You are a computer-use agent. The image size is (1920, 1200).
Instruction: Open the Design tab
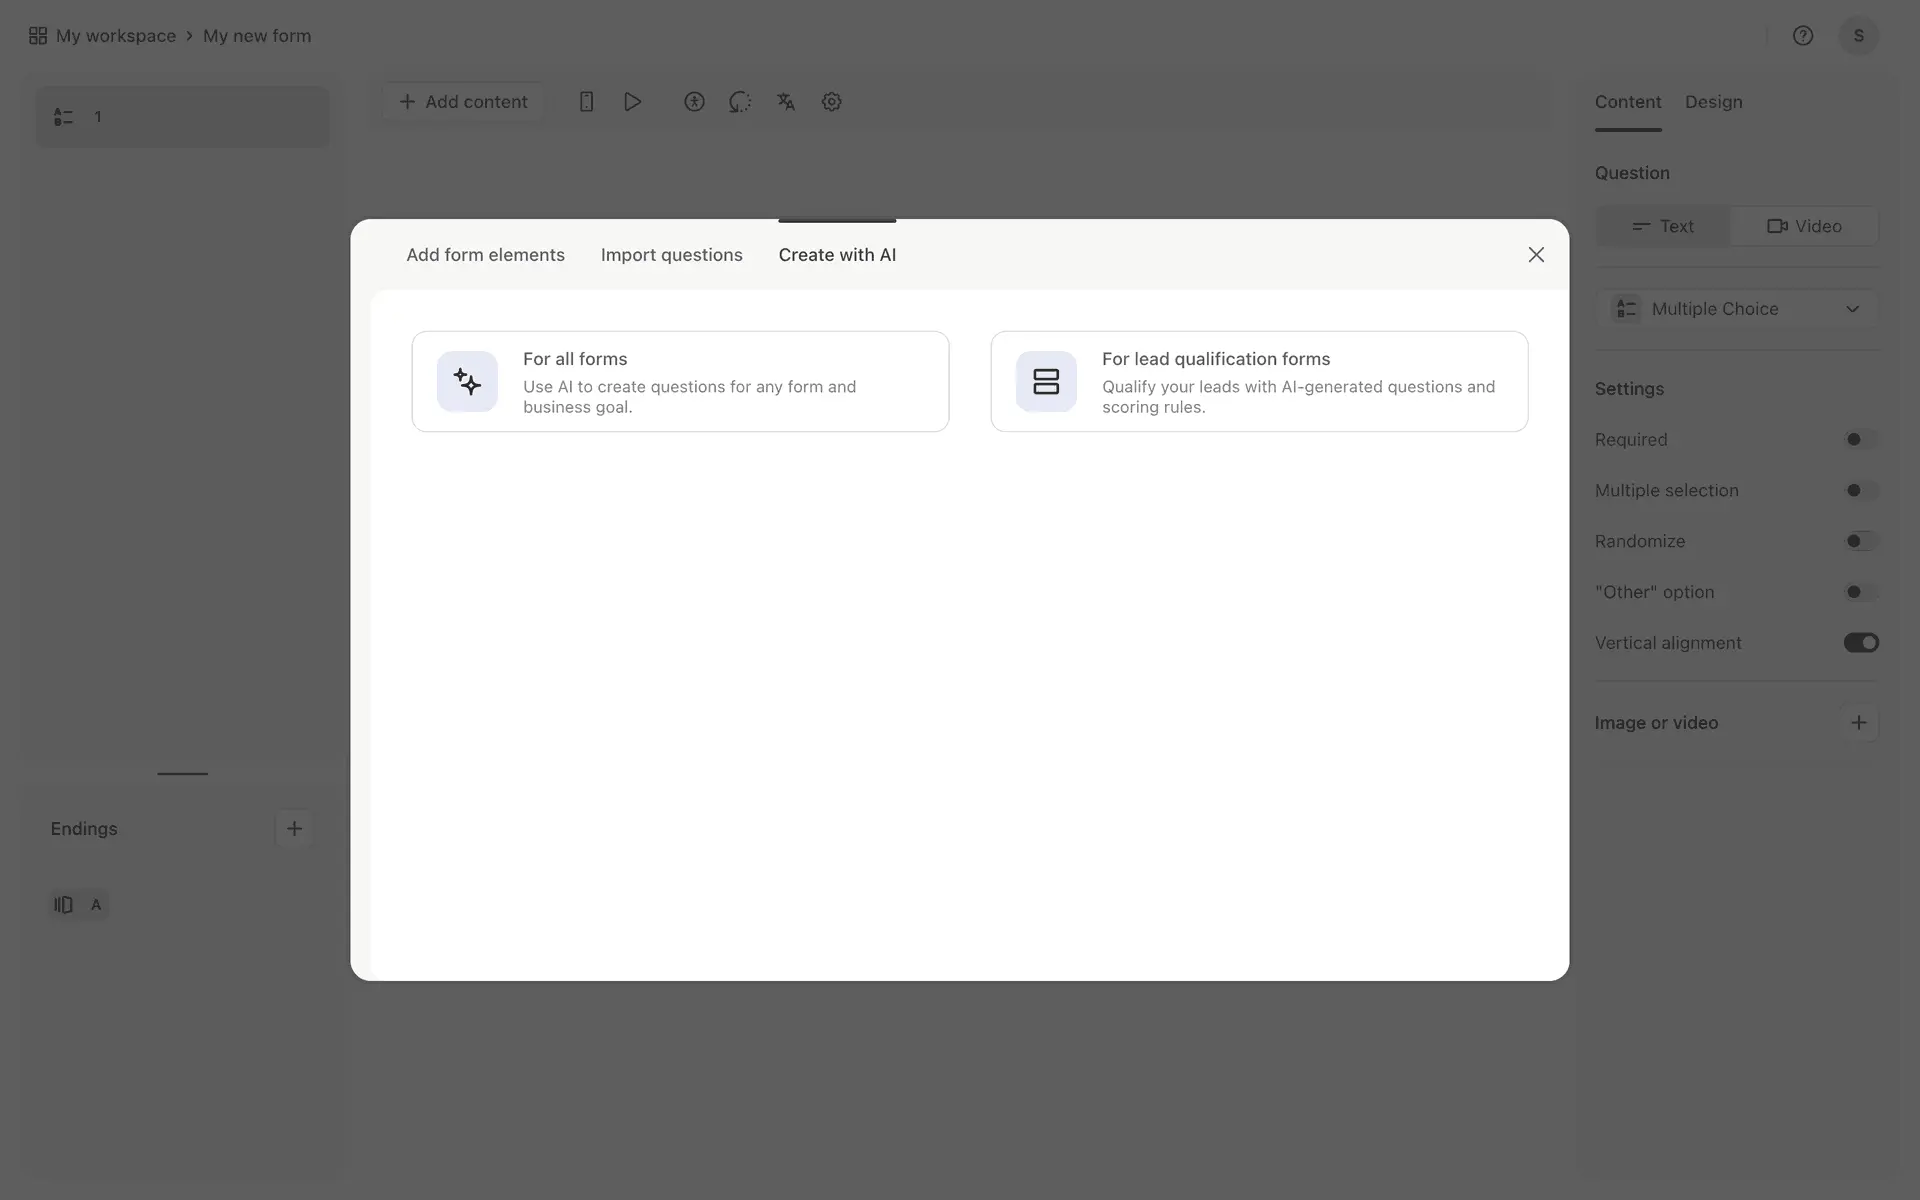pyautogui.click(x=1713, y=102)
